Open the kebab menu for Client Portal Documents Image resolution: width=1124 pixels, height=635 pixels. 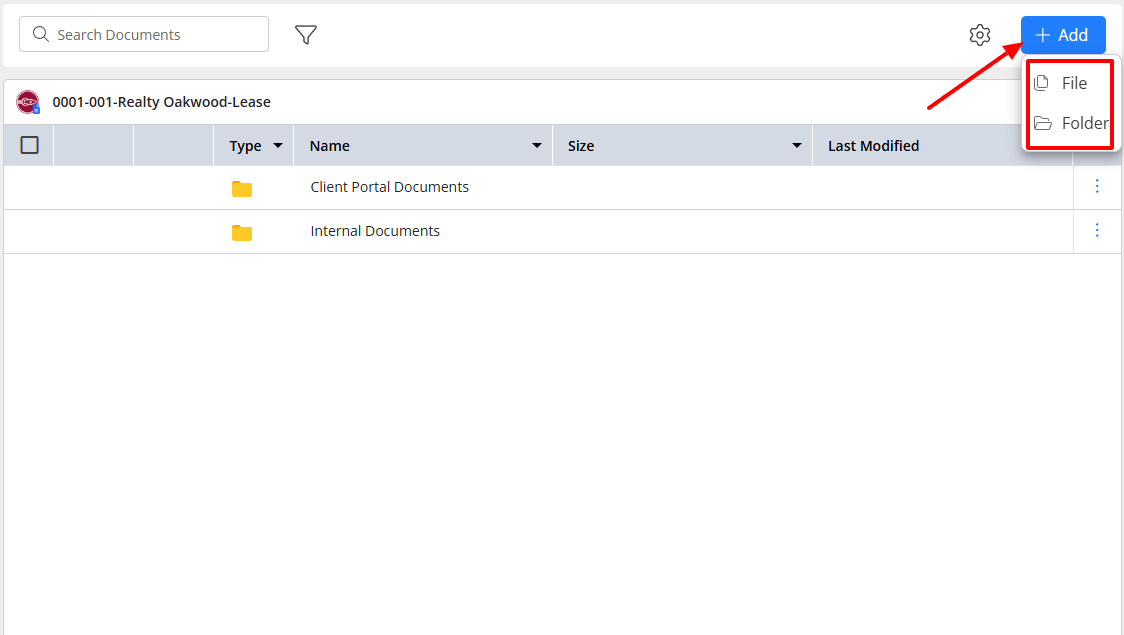[1097, 186]
